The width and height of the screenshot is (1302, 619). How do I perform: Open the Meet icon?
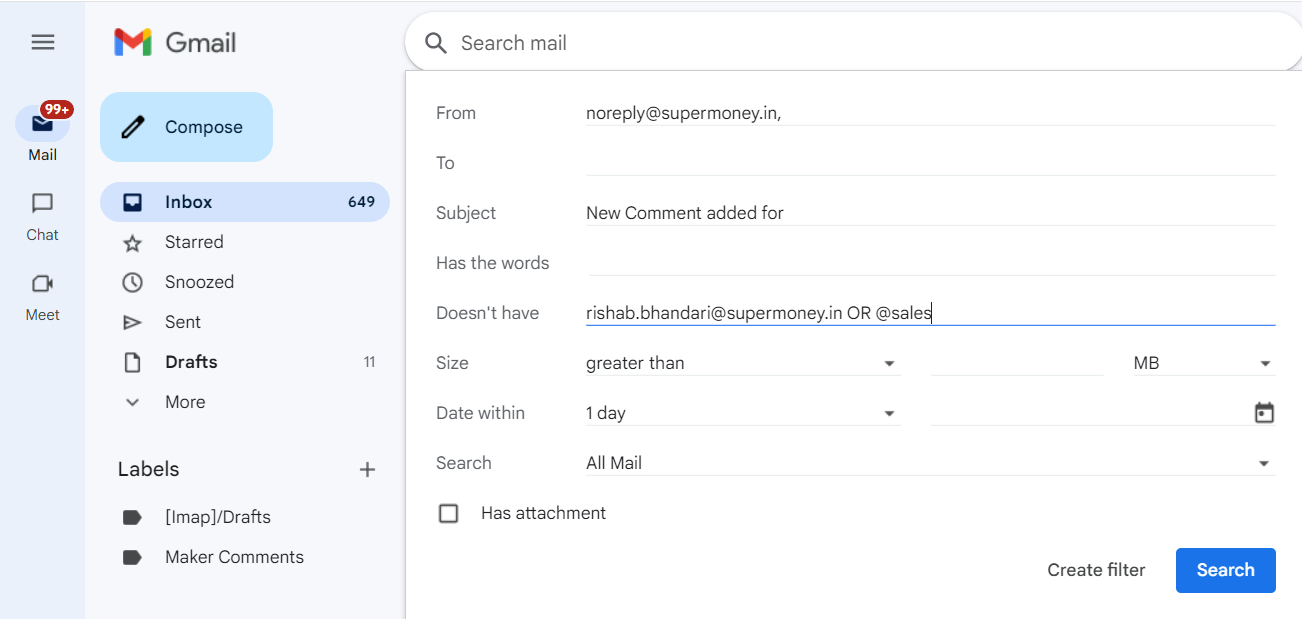tap(42, 283)
